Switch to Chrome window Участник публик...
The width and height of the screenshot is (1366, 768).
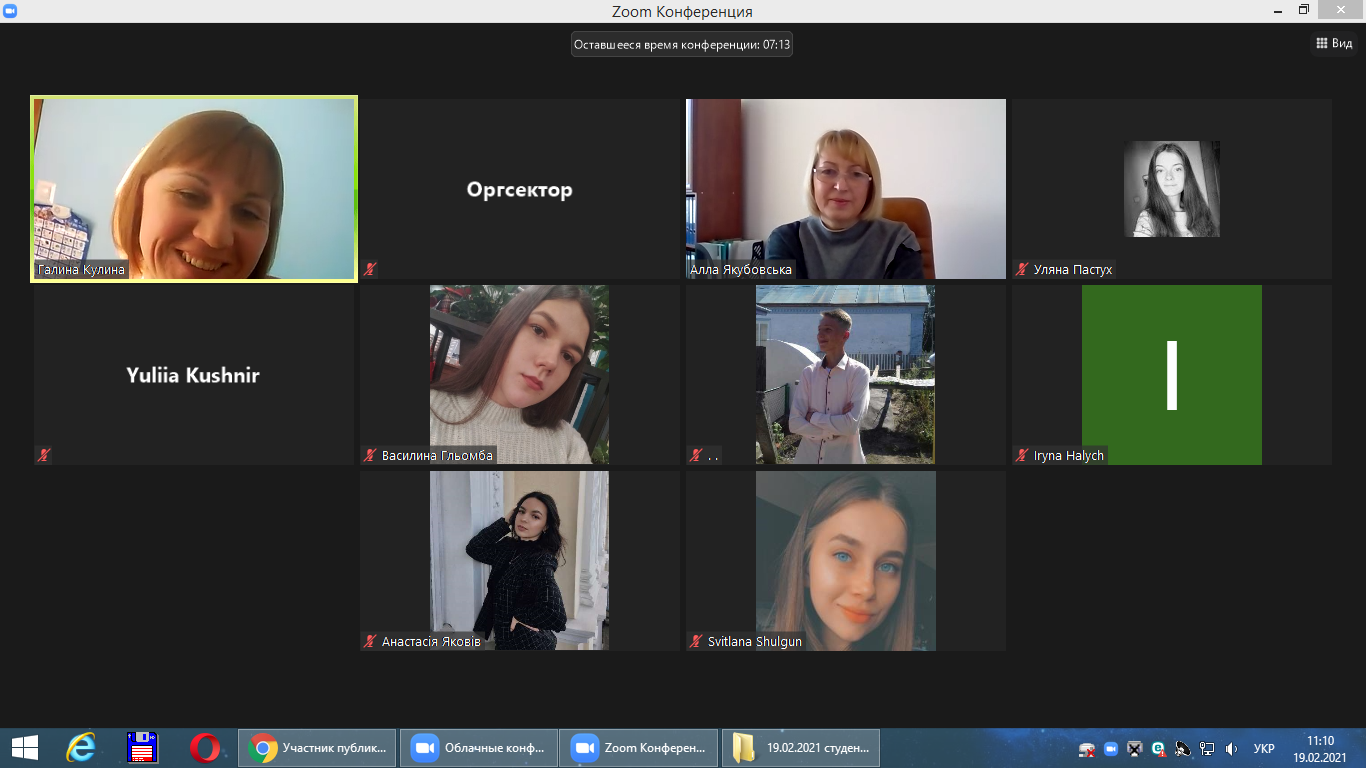317,747
